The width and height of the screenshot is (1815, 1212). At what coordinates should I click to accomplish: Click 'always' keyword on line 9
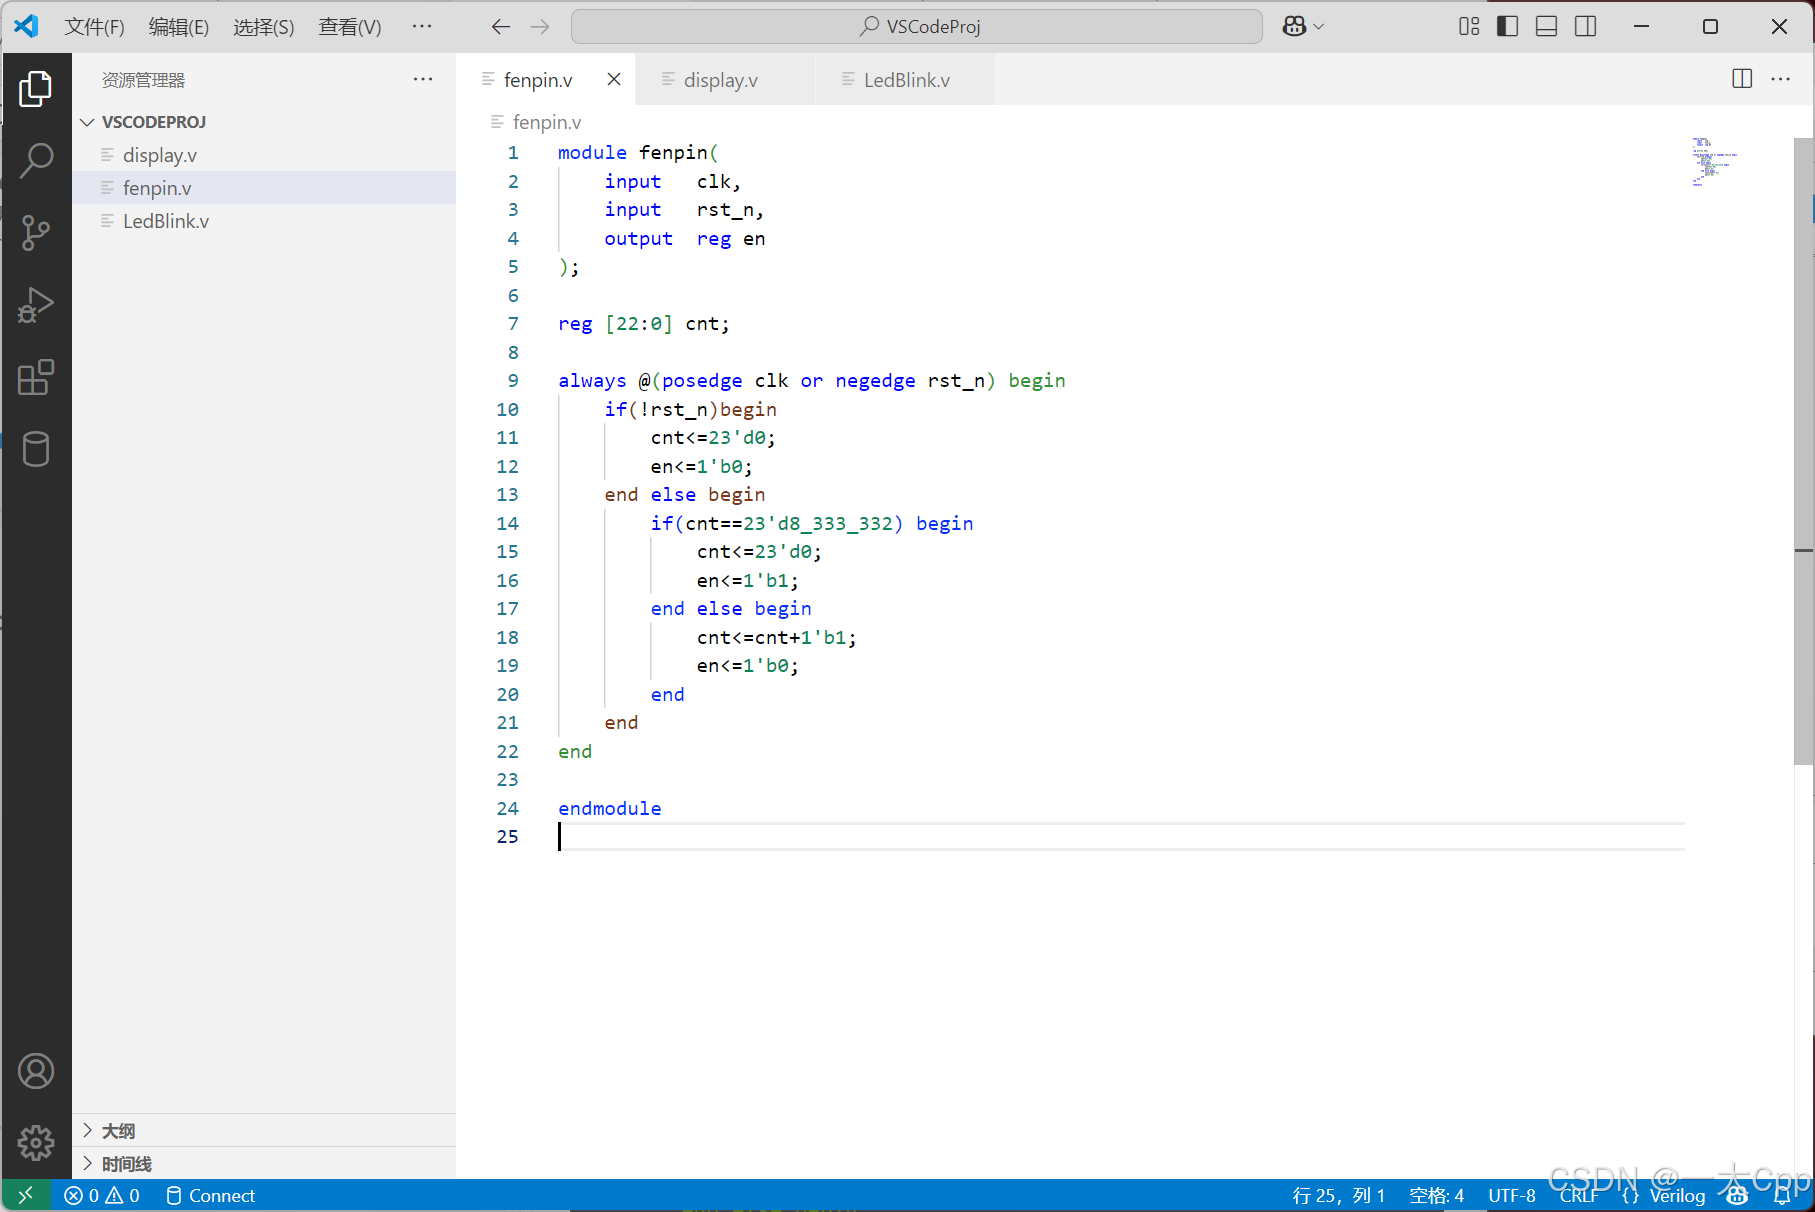click(x=592, y=381)
